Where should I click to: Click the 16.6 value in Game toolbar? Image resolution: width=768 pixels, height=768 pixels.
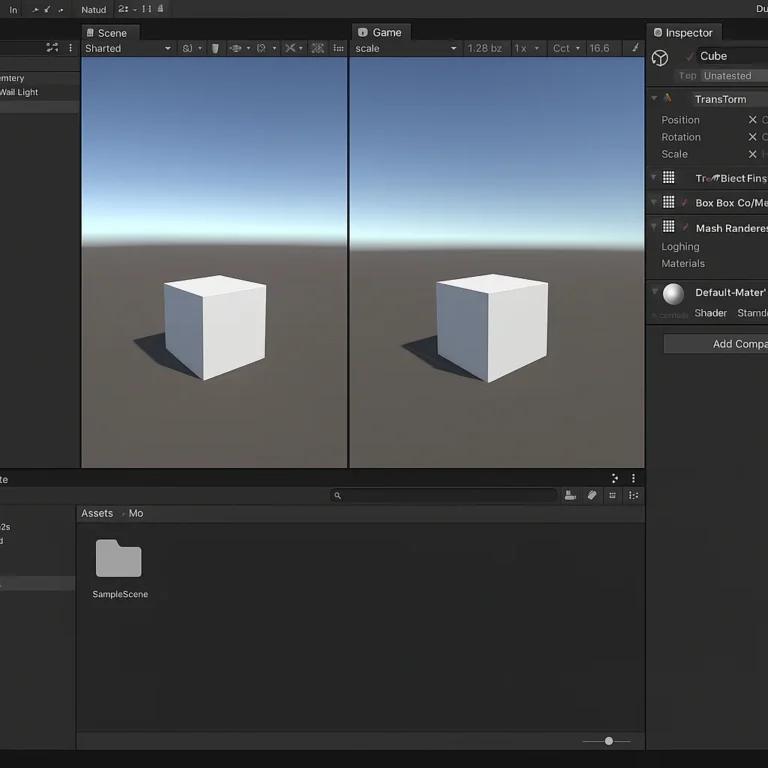599,48
